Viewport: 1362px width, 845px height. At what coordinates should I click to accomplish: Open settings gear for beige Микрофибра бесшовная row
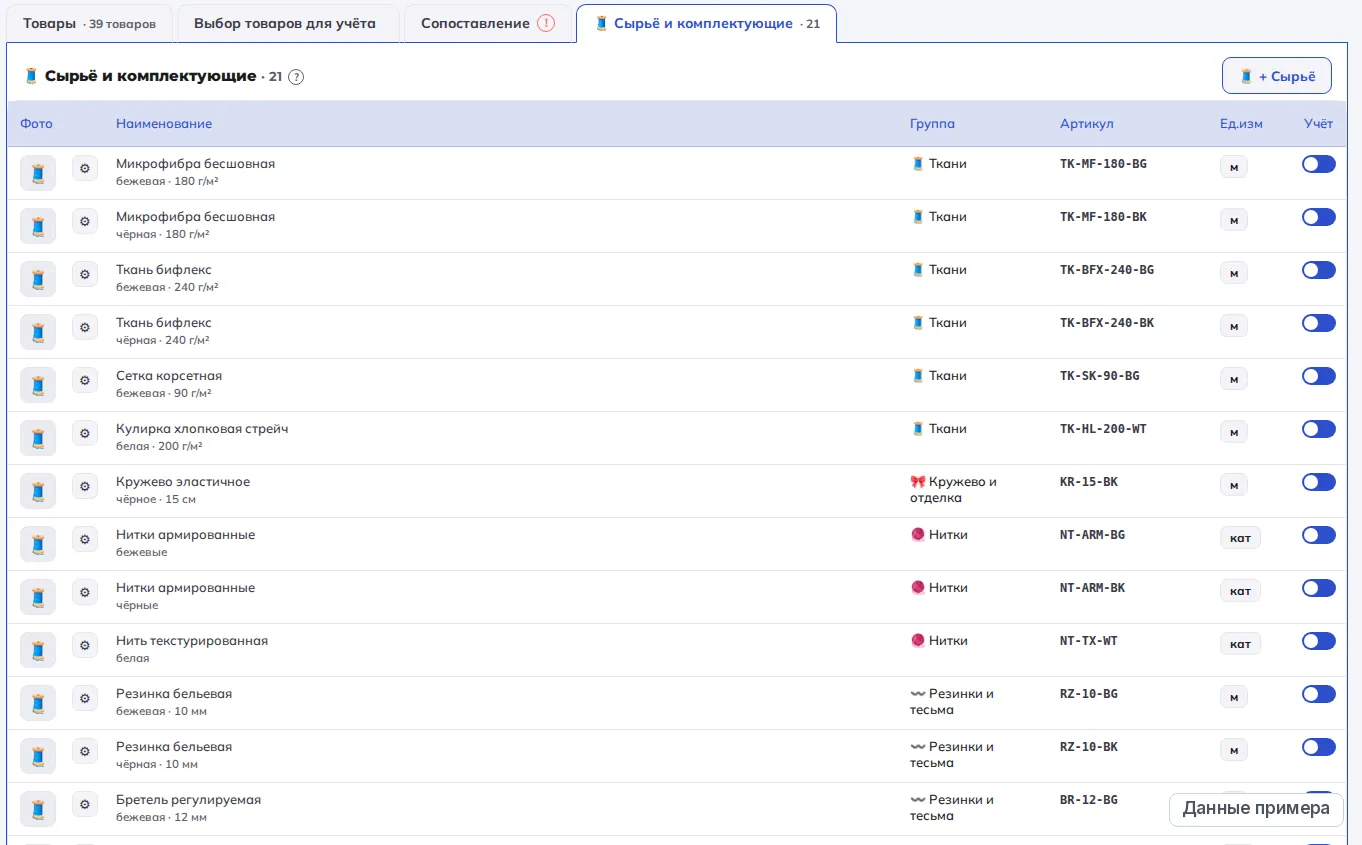(x=85, y=168)
